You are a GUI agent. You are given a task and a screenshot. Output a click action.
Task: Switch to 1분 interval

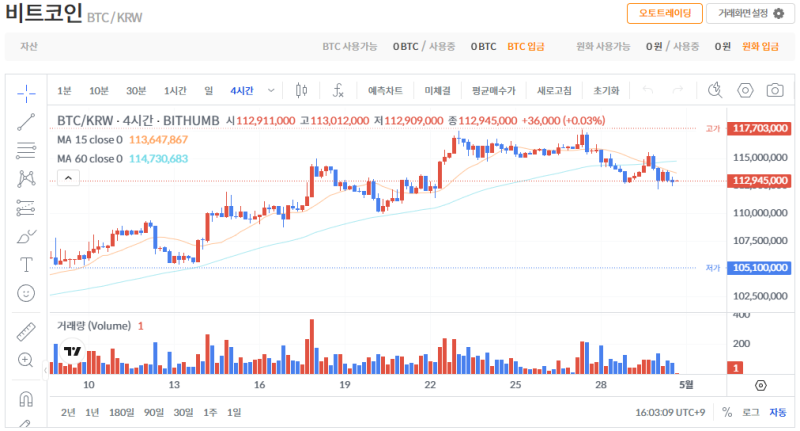tap(64, 91)
